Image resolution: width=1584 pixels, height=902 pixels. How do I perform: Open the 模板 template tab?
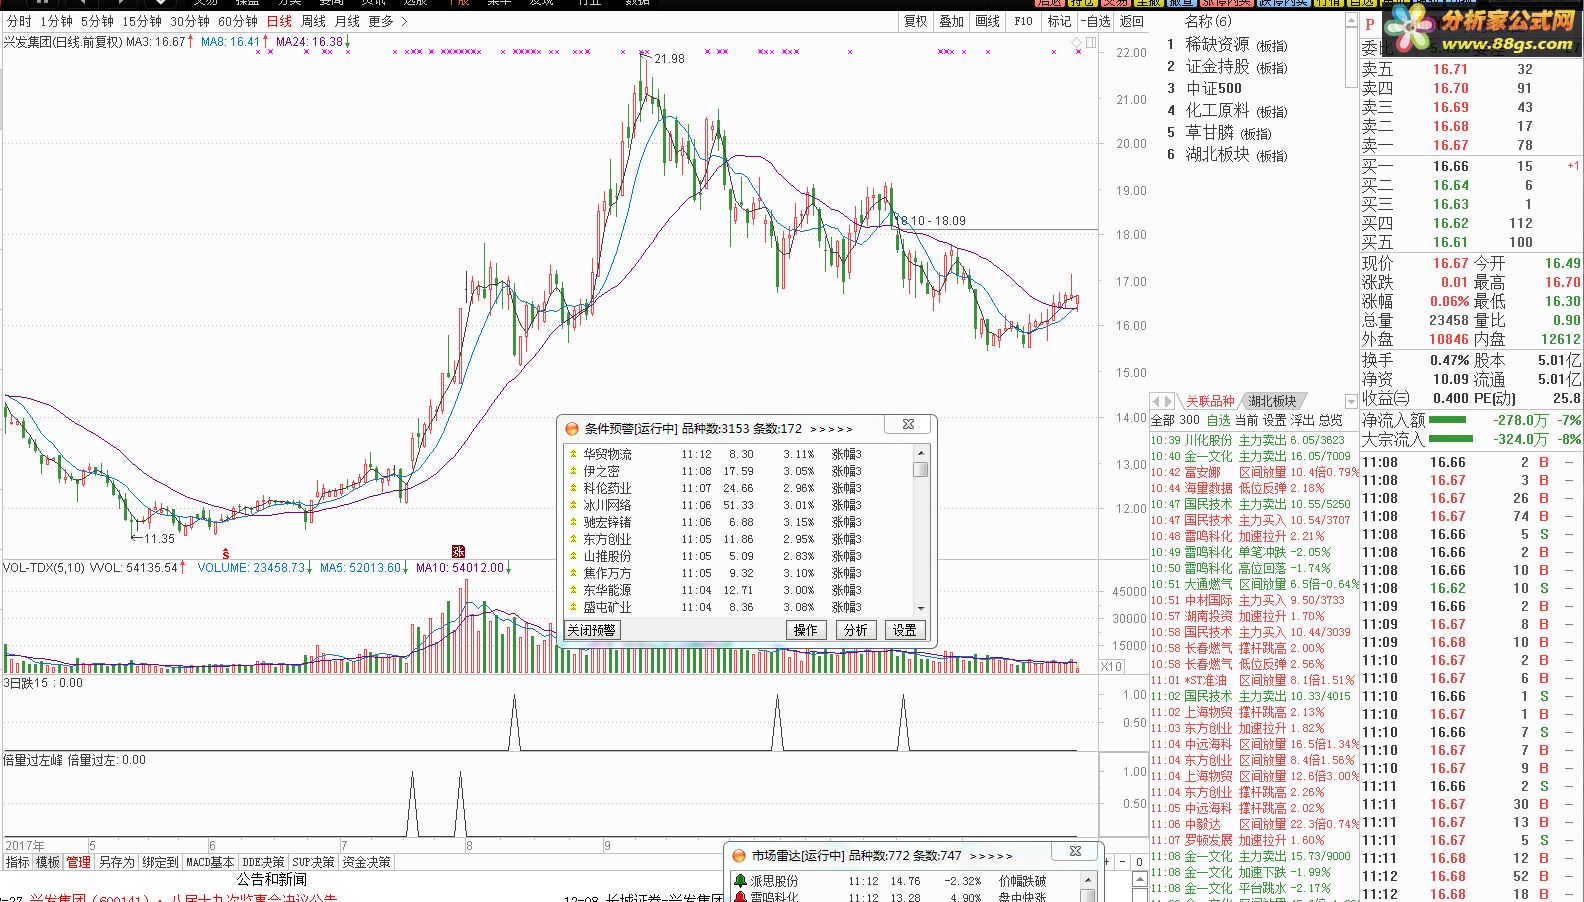click(x=48, y=862)
